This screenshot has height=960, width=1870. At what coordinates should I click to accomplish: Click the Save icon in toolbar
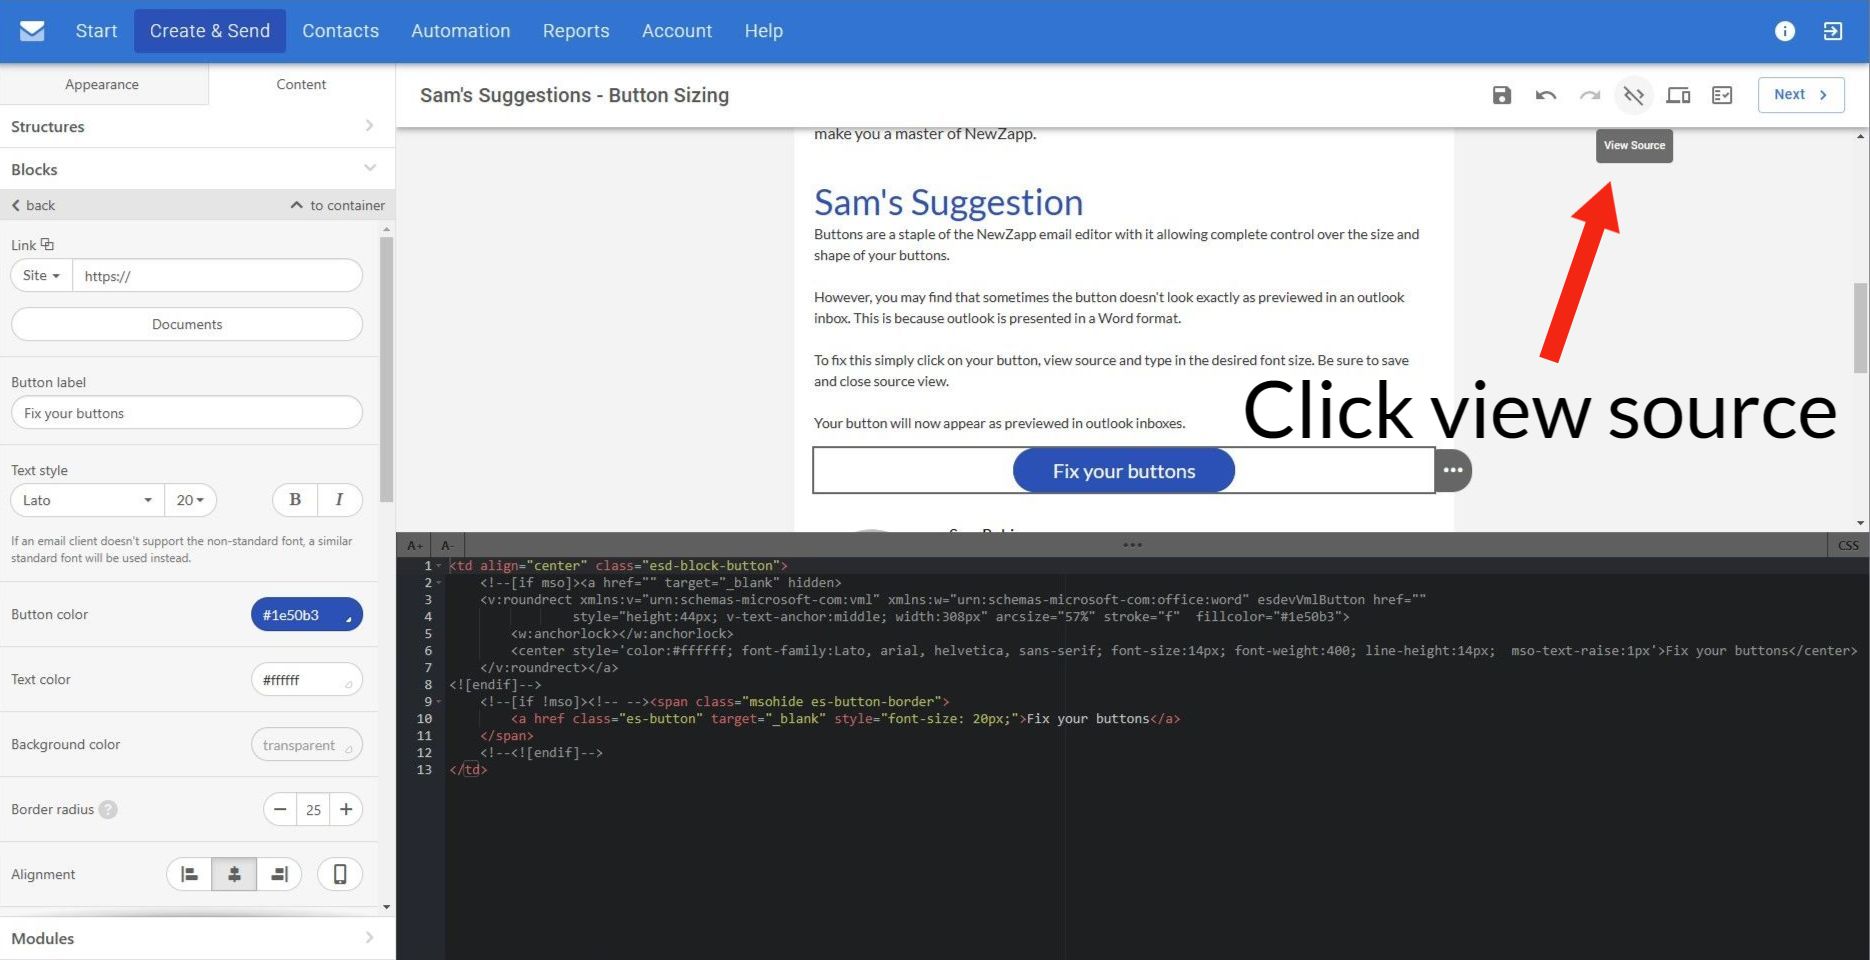1501,95
